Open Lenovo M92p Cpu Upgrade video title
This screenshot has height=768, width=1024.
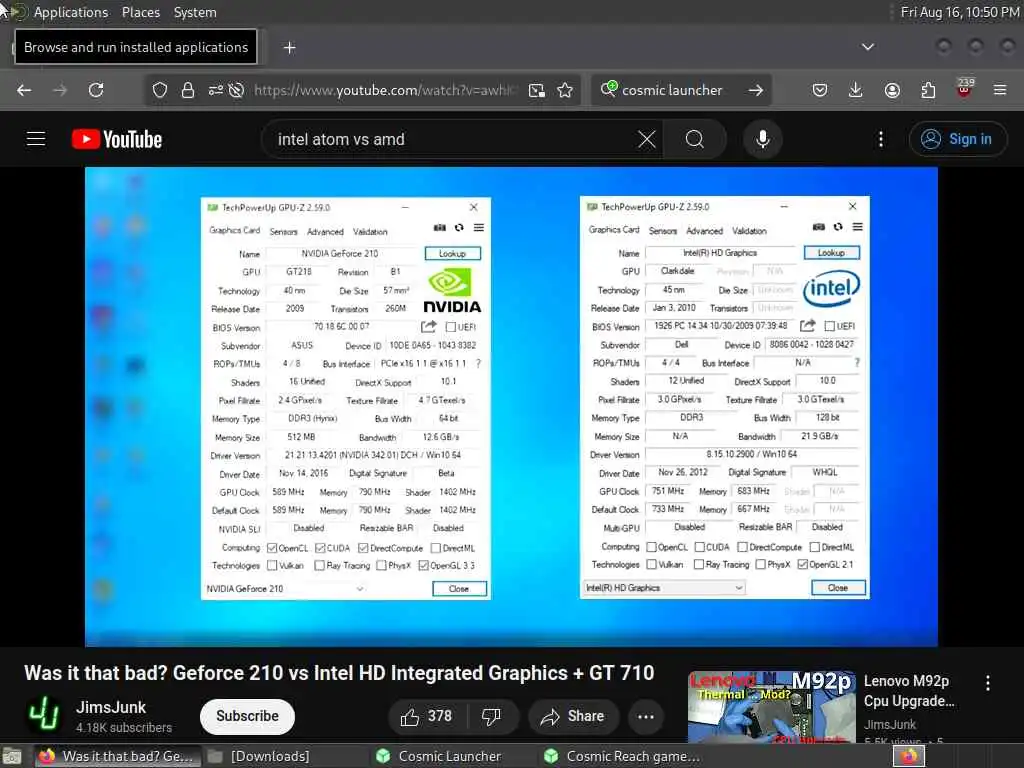click(909, 691)
